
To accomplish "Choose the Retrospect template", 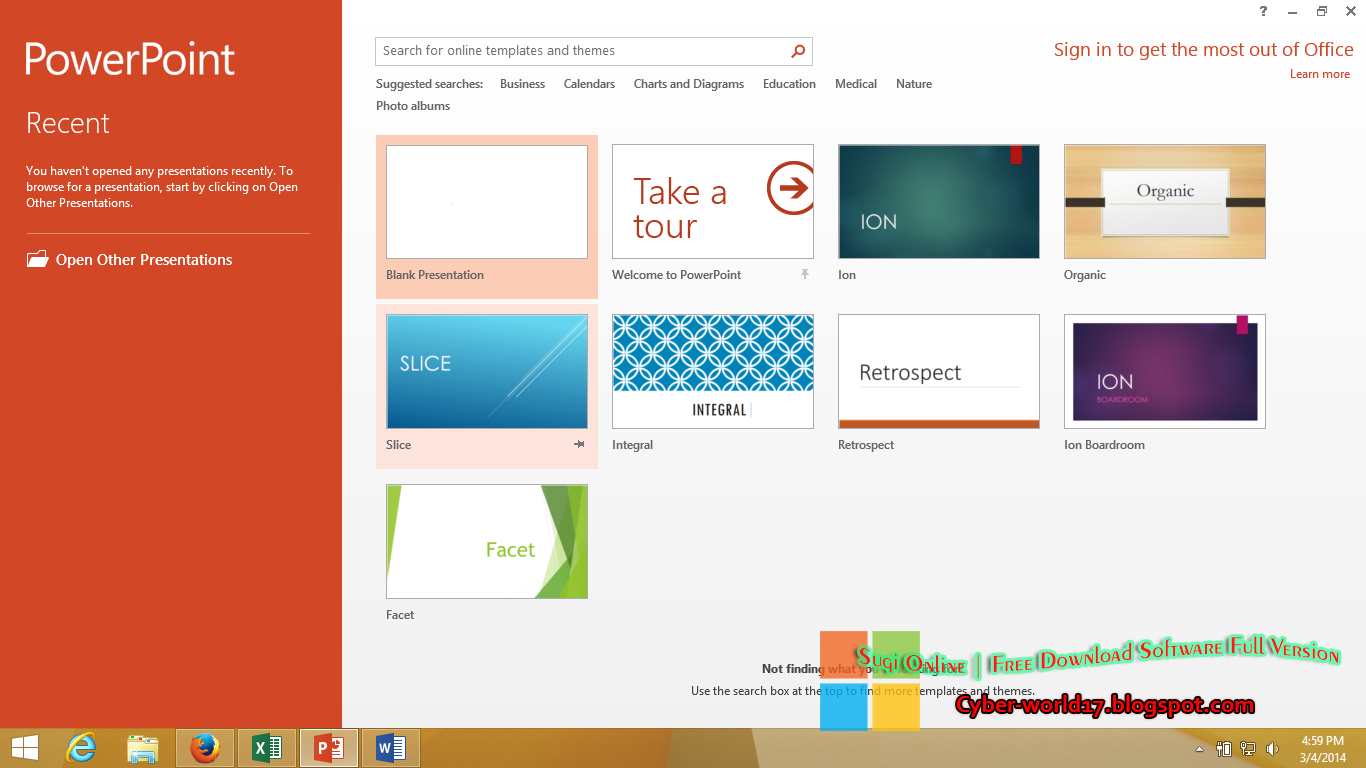I will pyautogui.click(x=939, y=372).
